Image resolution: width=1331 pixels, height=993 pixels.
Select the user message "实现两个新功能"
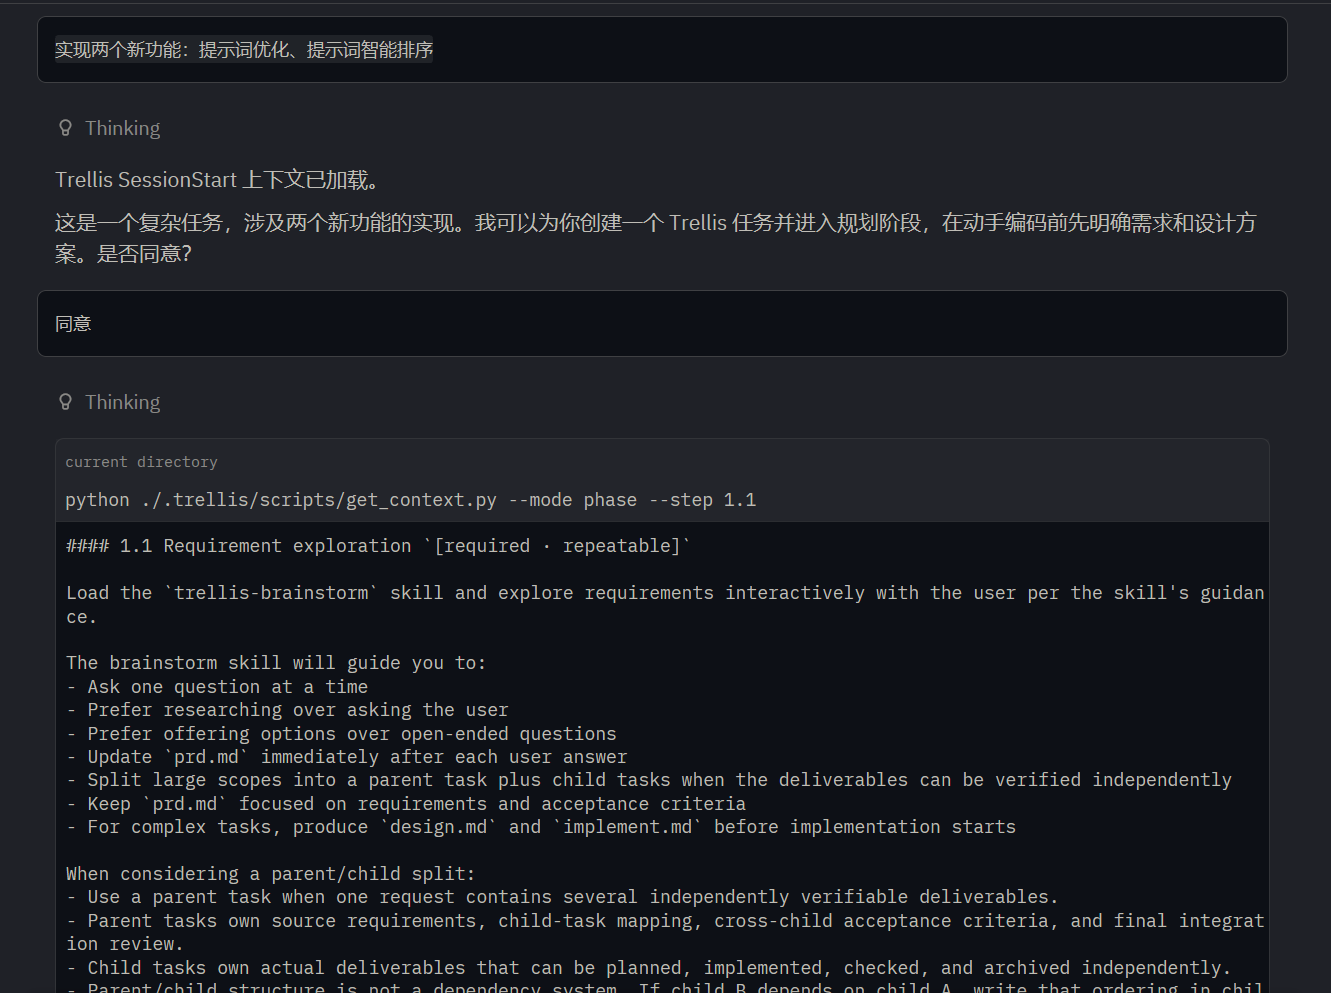(662, 50)
